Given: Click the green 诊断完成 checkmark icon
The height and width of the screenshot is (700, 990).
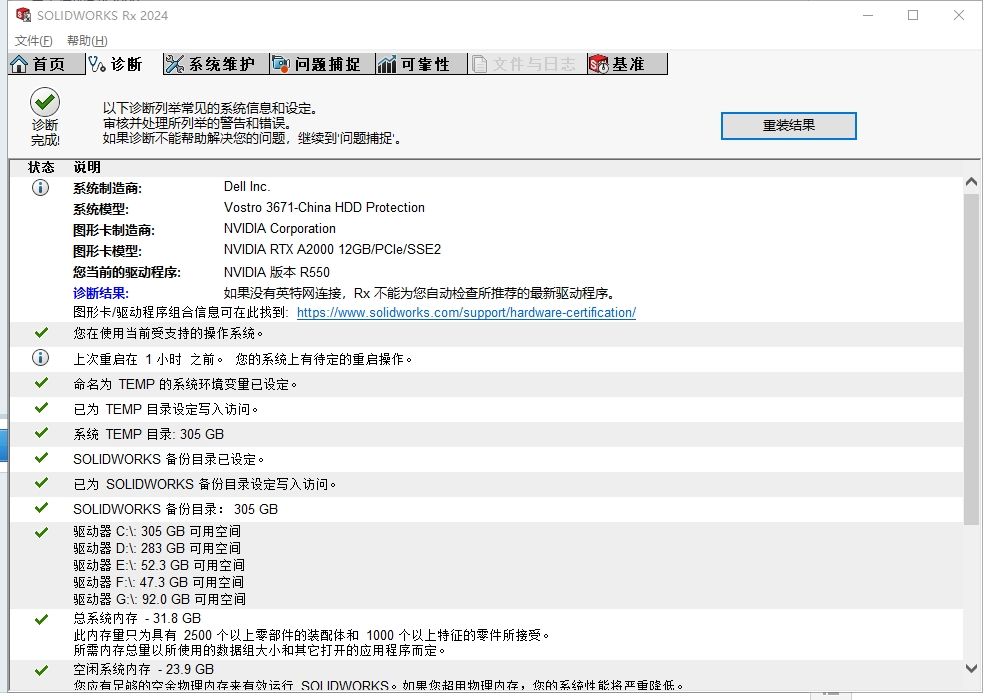Looking at the screenshot, I should pyautogui.click(x=45, y=102).
